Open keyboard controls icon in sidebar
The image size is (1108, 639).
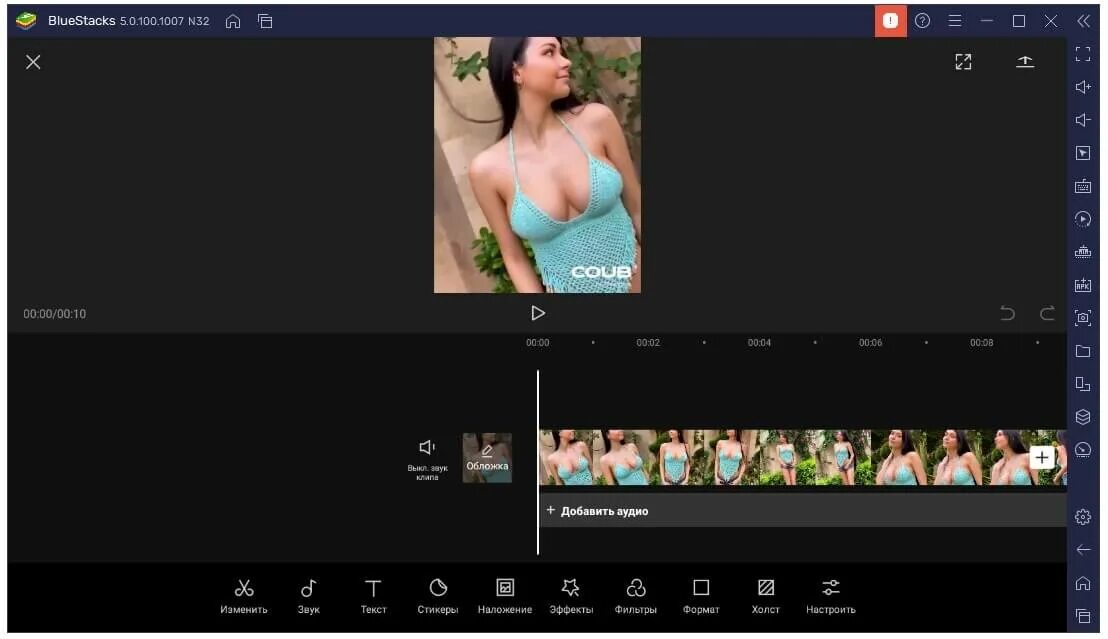click(x=1083, y=187)
